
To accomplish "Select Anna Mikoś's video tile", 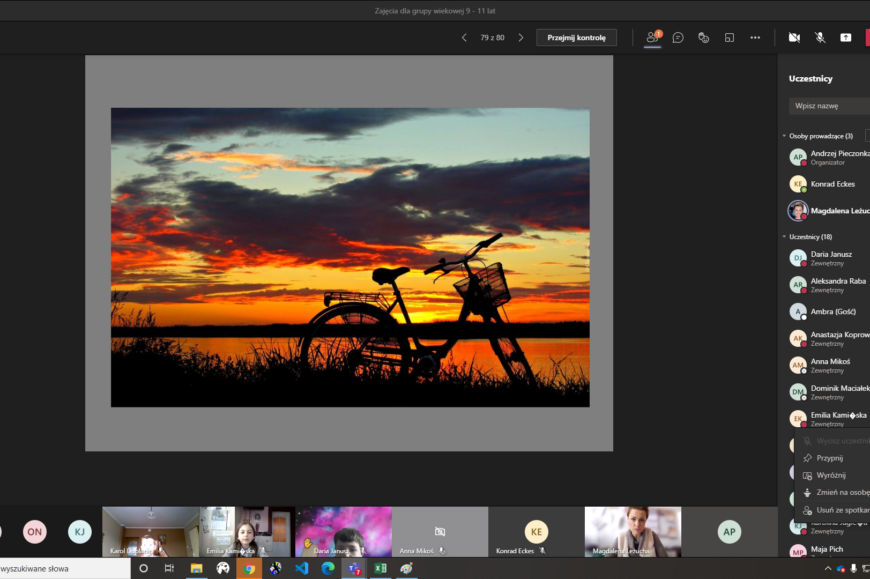I will click(440, 532).
